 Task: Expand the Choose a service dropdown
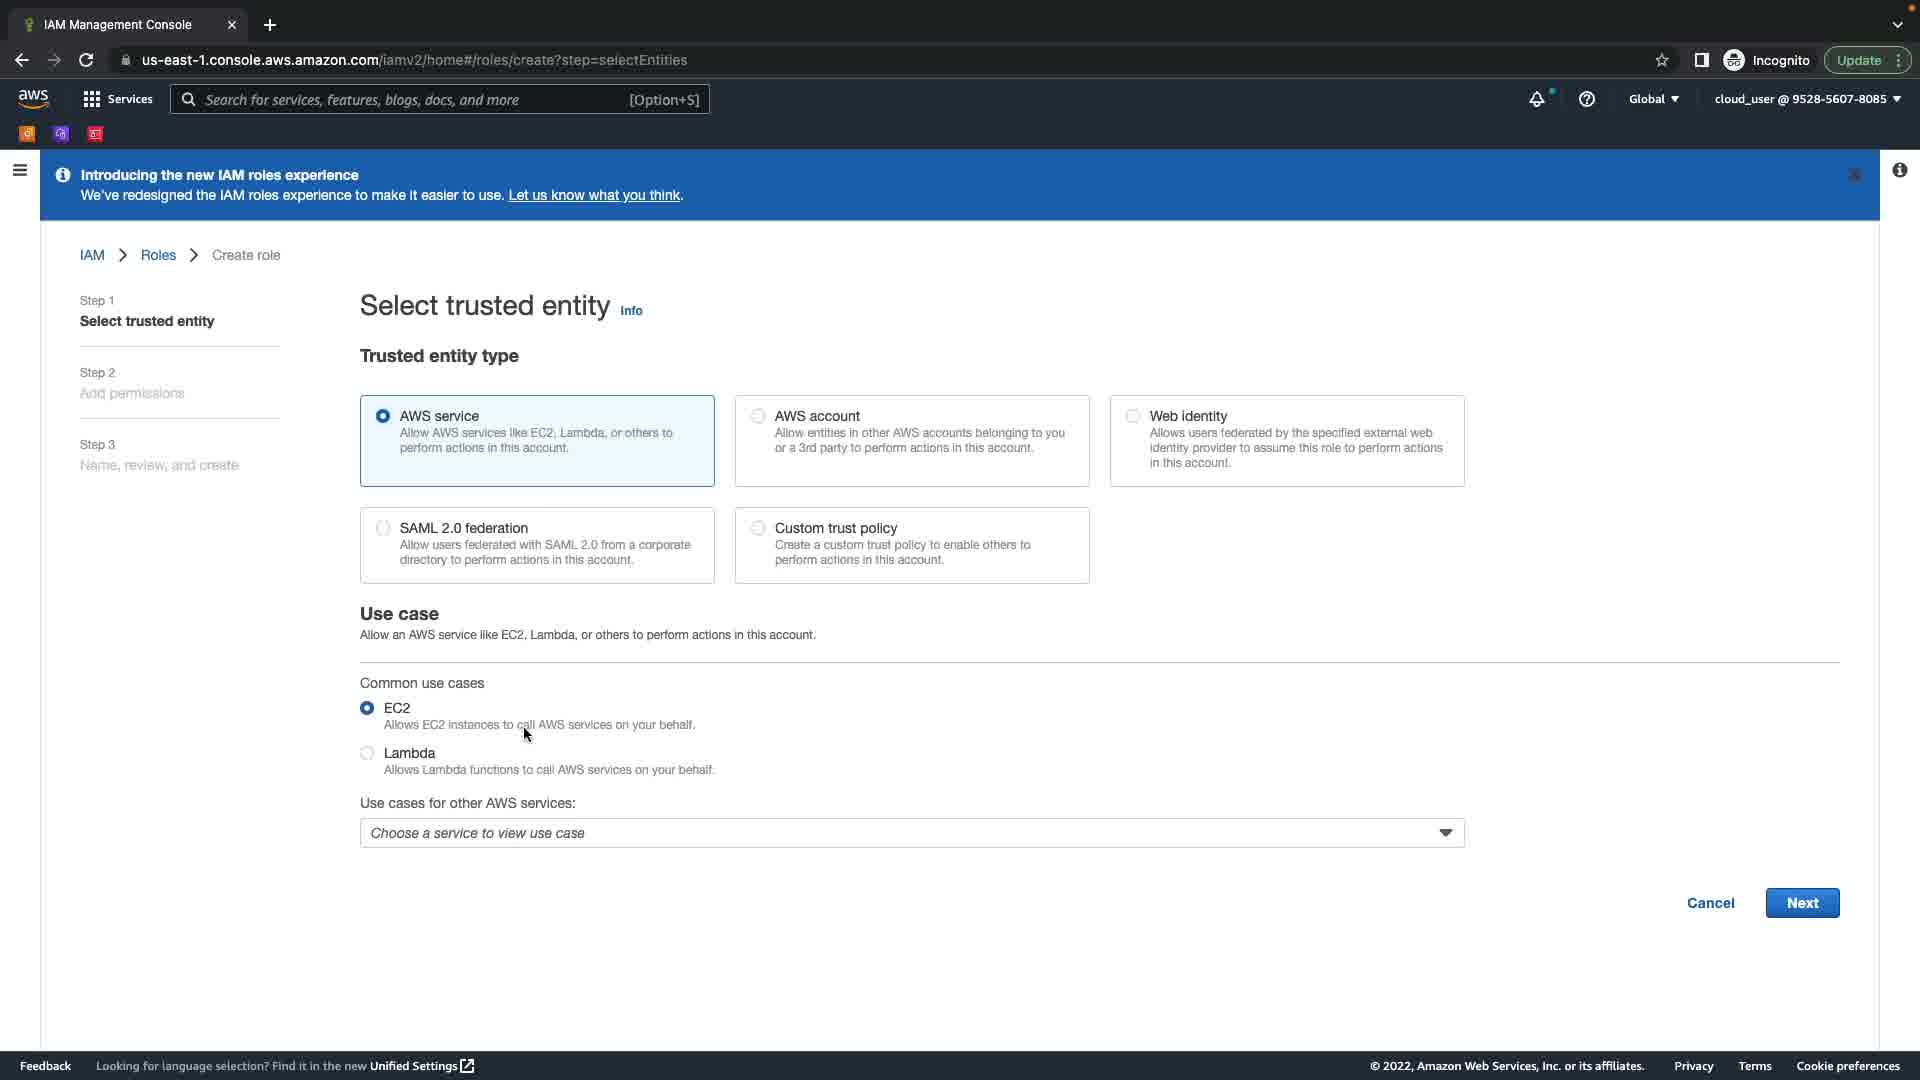coord(911,833)
